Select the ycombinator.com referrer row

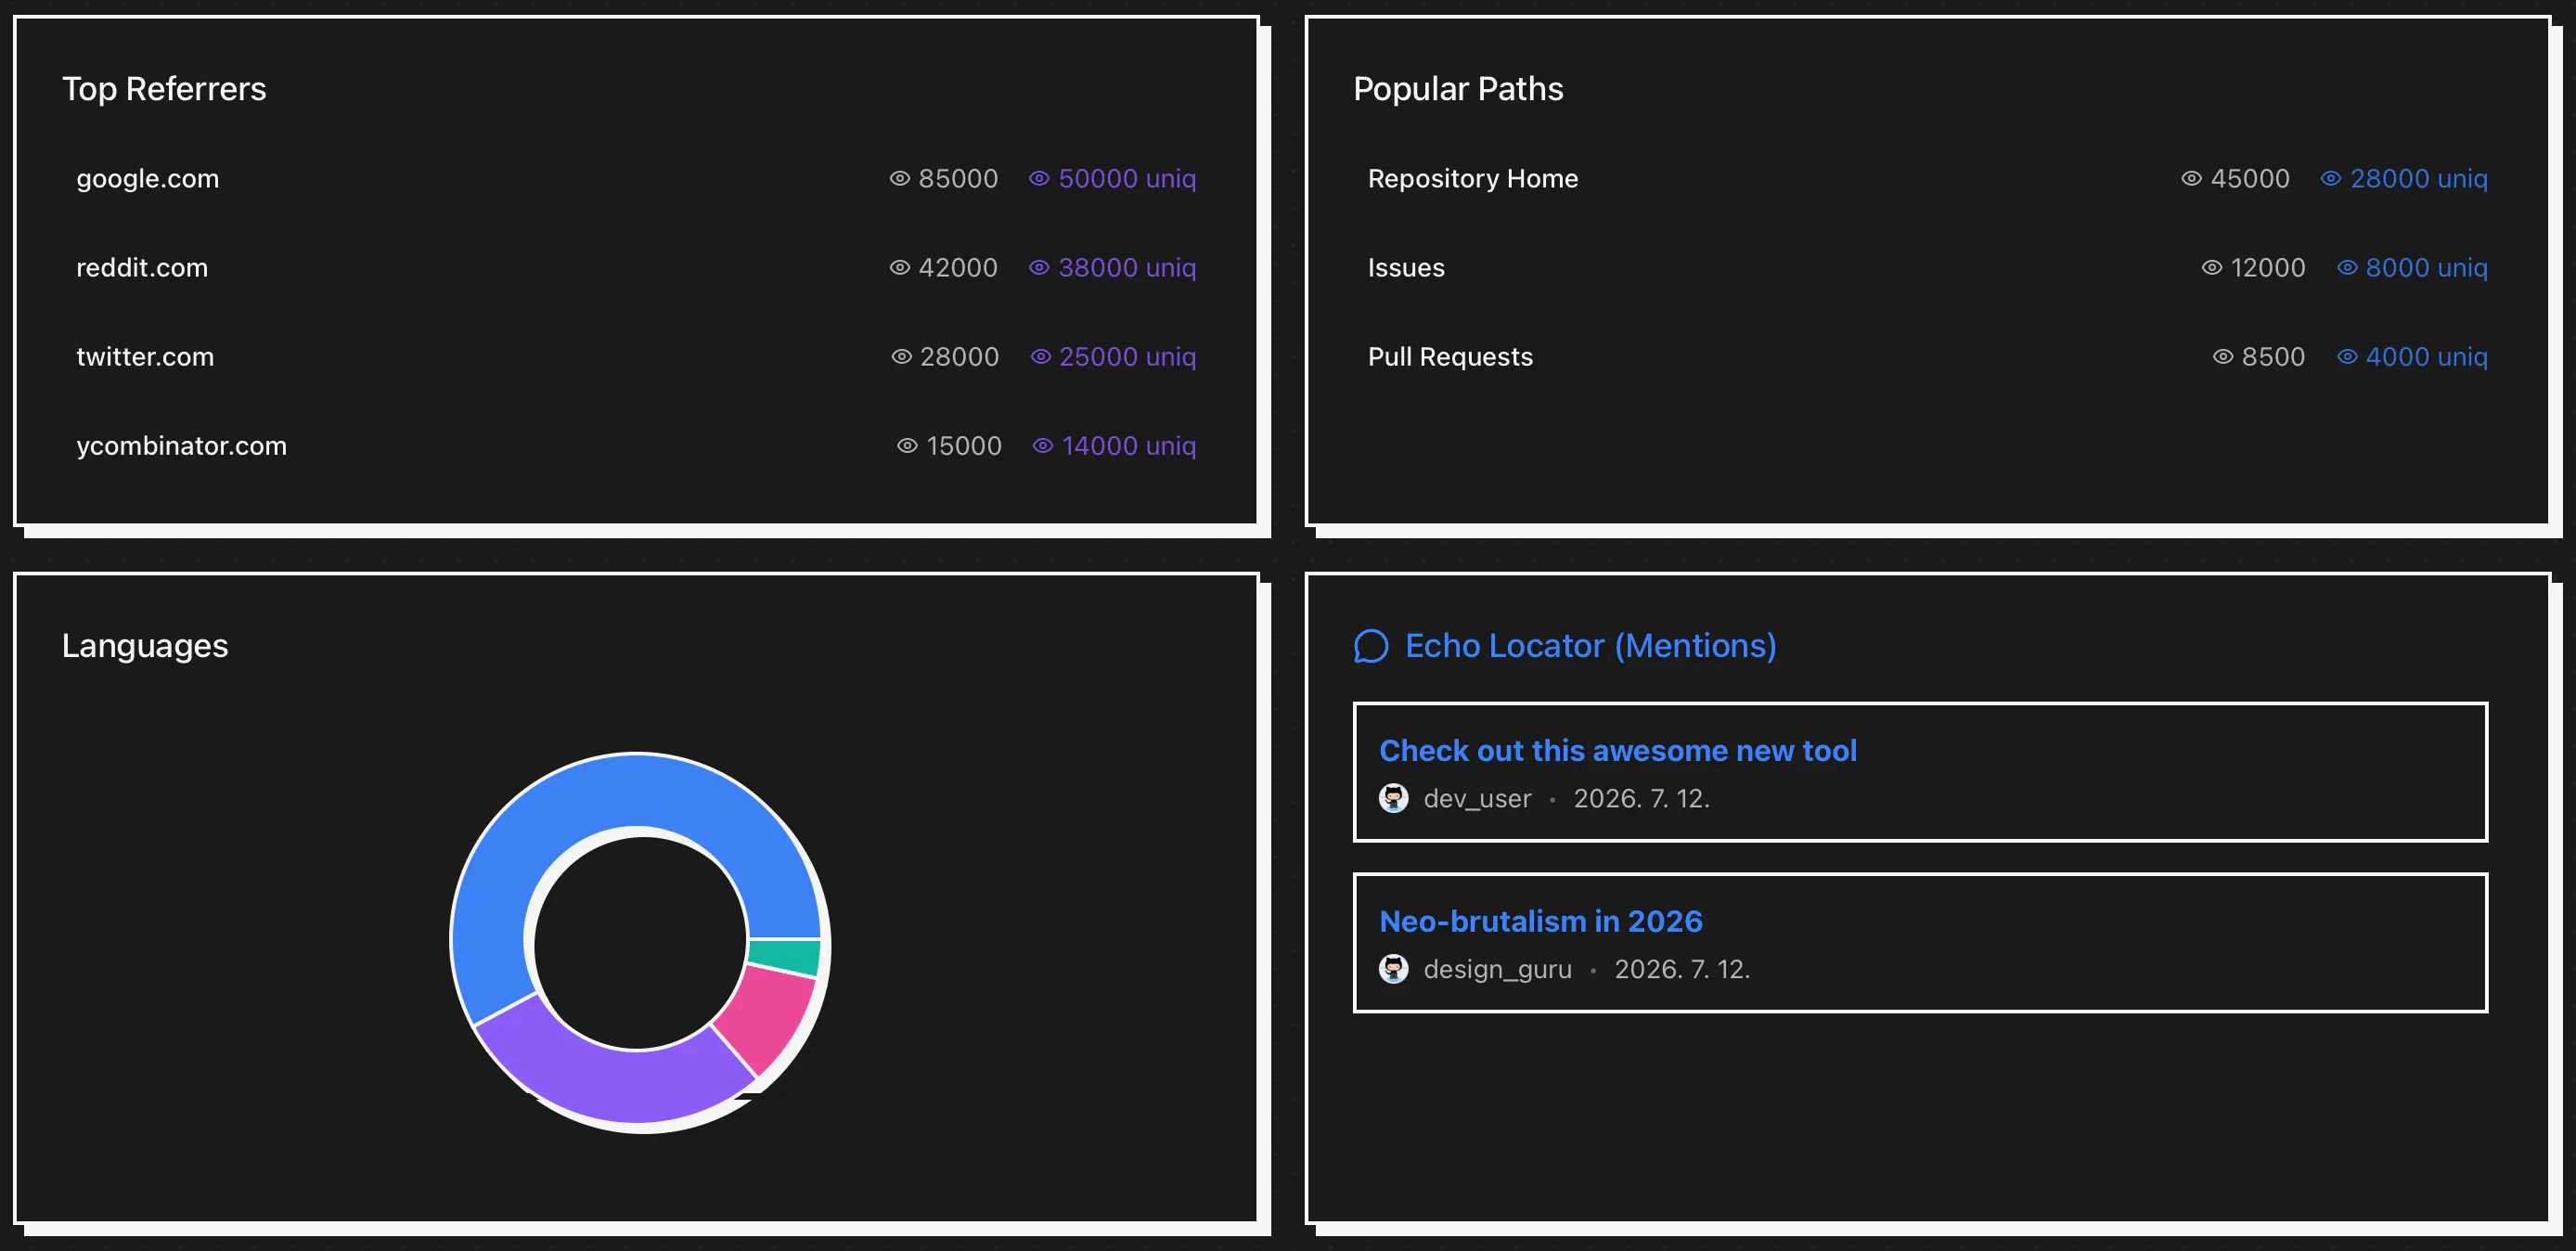(636, 445)
